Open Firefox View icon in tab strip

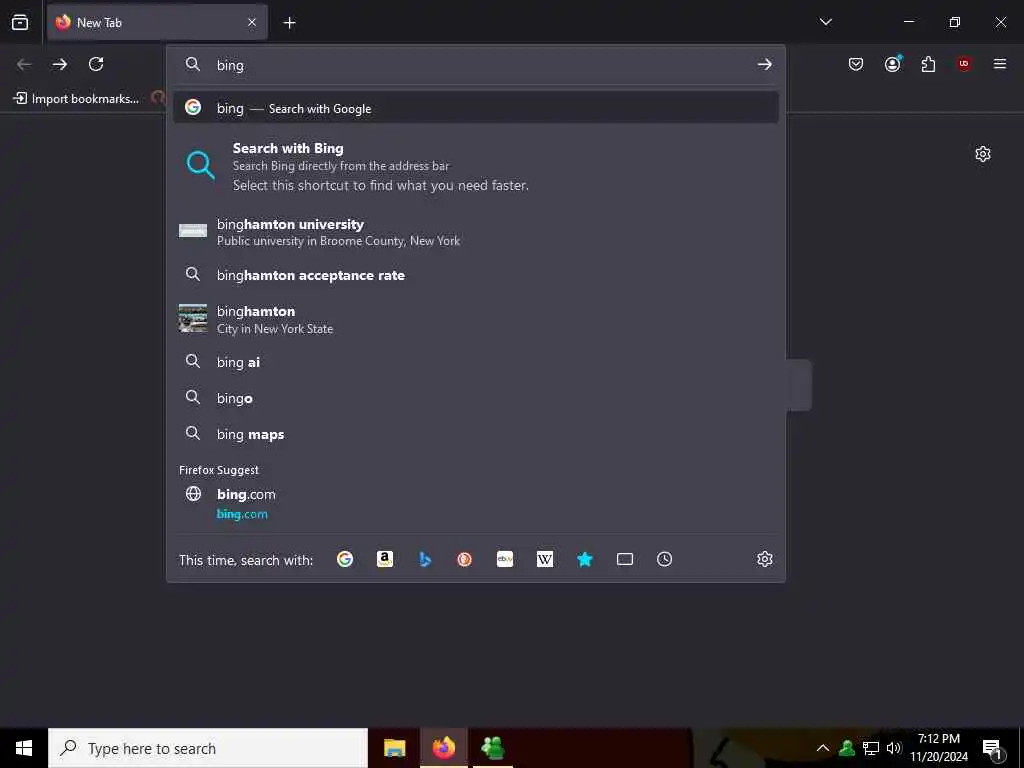(x=20, y=22)
